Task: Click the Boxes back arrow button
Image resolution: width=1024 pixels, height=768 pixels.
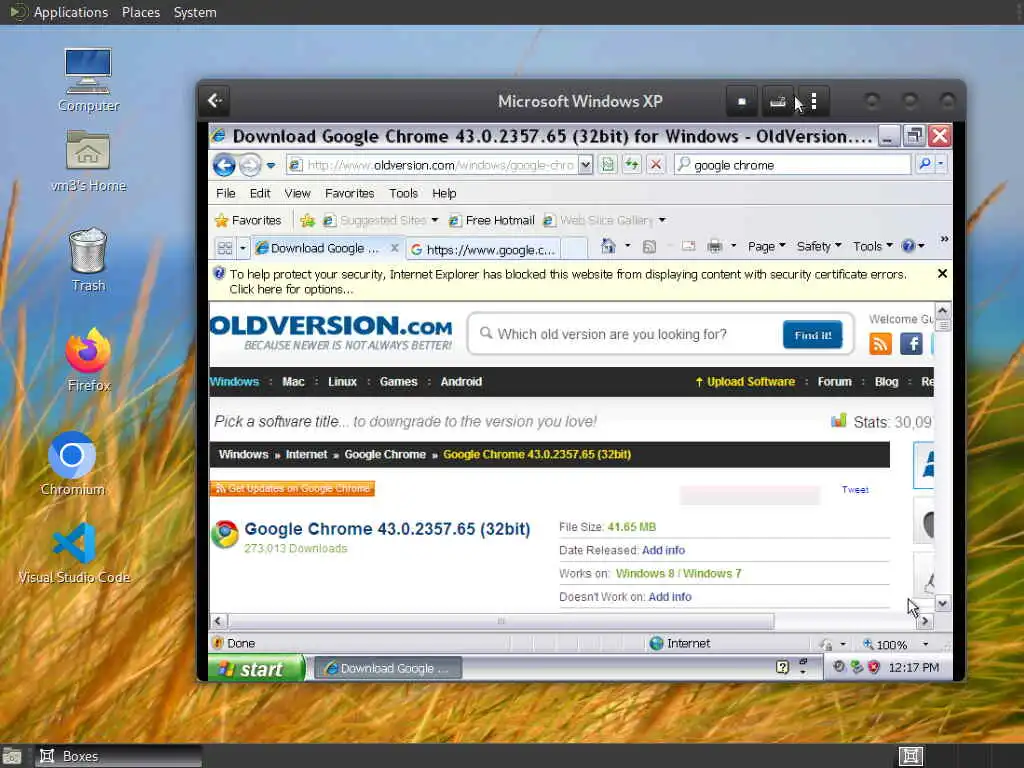Action: pyautogui.click(x=215, y=101)
